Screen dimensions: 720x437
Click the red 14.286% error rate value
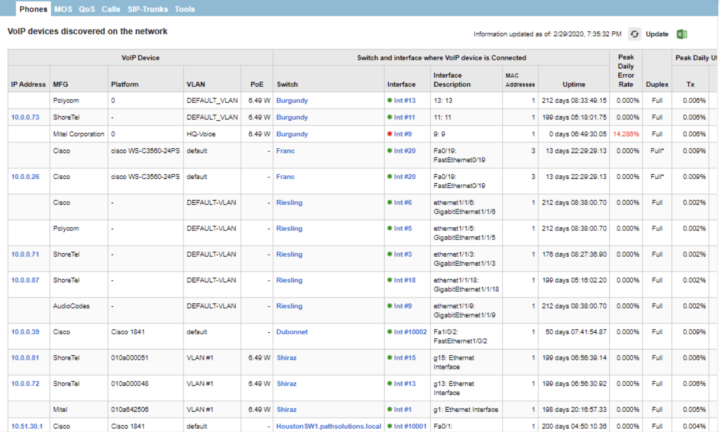[626, 134]
